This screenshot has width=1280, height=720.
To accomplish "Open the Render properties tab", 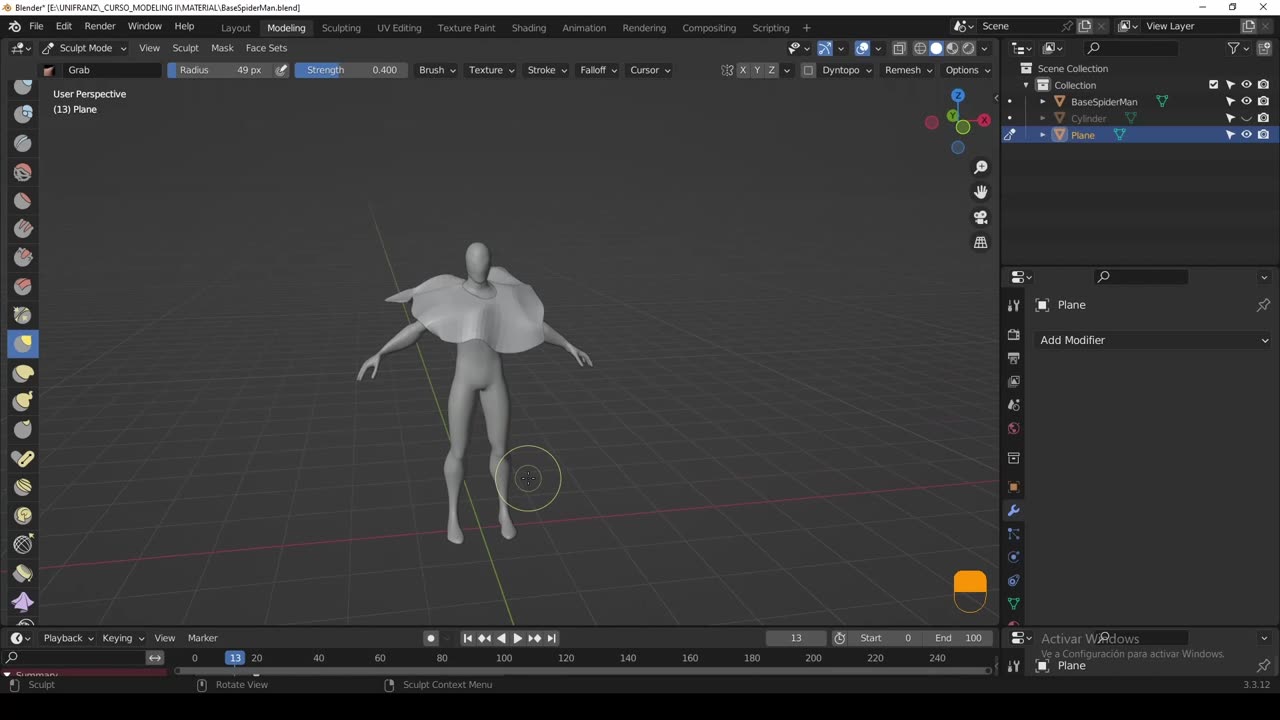I will pos(1014,335).
